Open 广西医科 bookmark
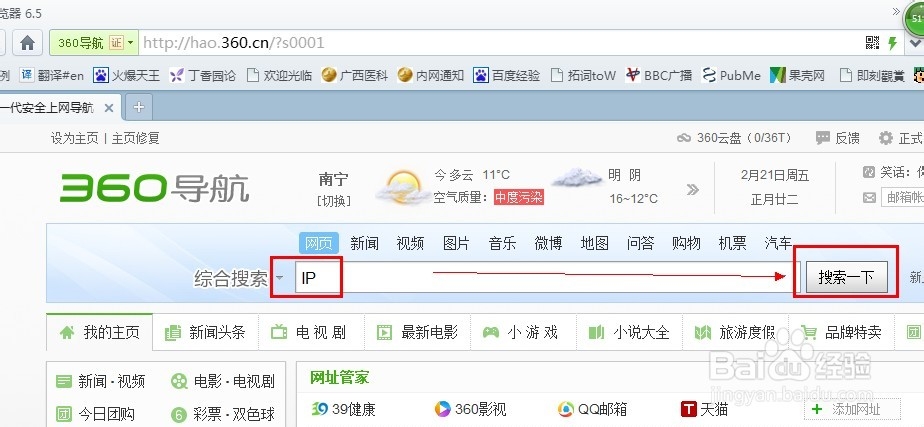The height and width of the screenshot is (427, 924). click(355, 75)
